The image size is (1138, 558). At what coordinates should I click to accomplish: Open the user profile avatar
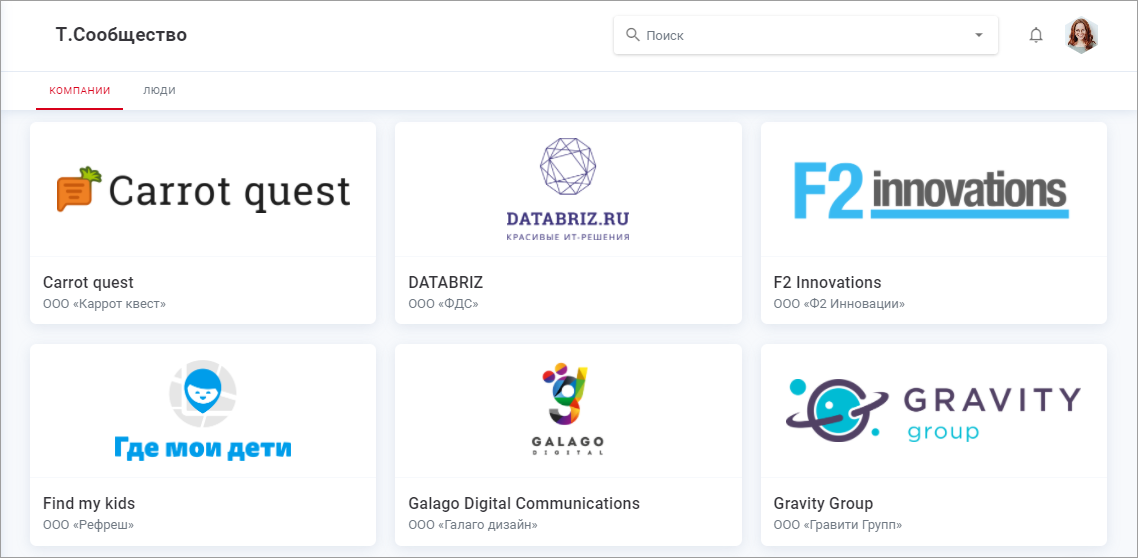1082,35
